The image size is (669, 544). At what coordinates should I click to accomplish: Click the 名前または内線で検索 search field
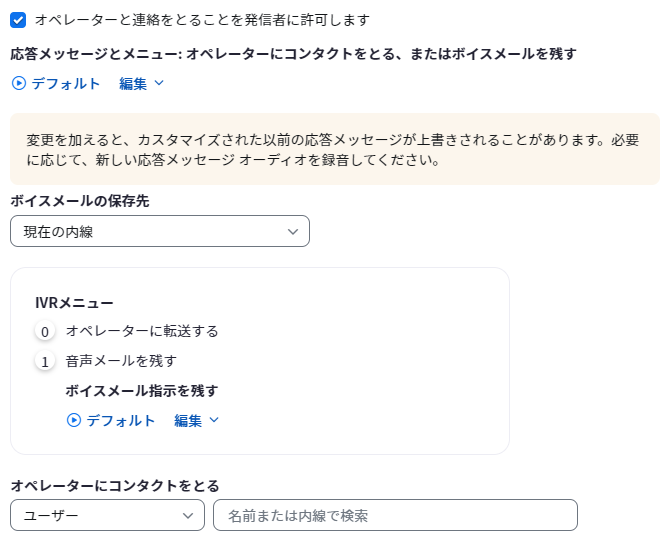point(396,515)
